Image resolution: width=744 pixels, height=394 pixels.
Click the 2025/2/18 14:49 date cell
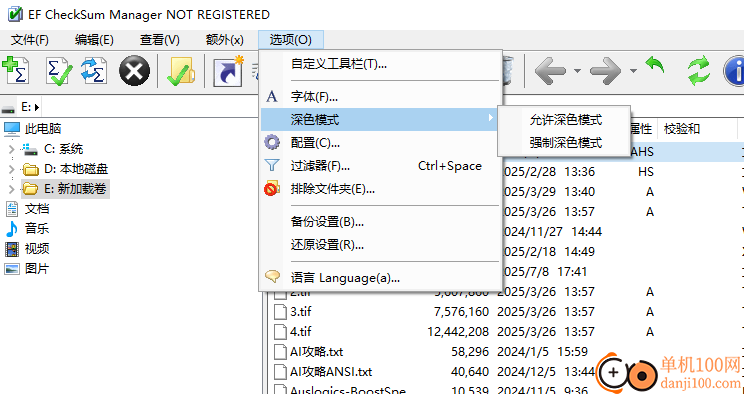[x=548, y=252]
